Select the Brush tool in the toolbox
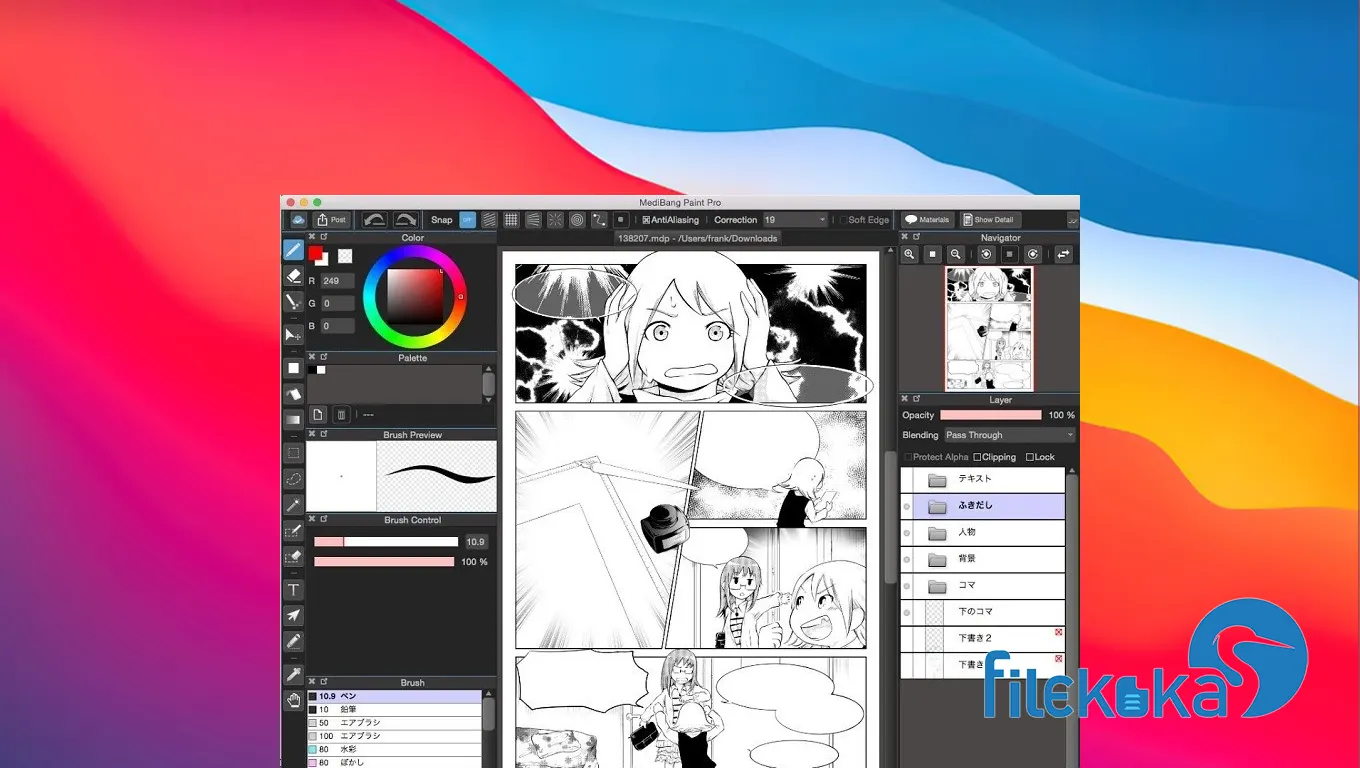1360x768 pixels. (x=293, y=249)
